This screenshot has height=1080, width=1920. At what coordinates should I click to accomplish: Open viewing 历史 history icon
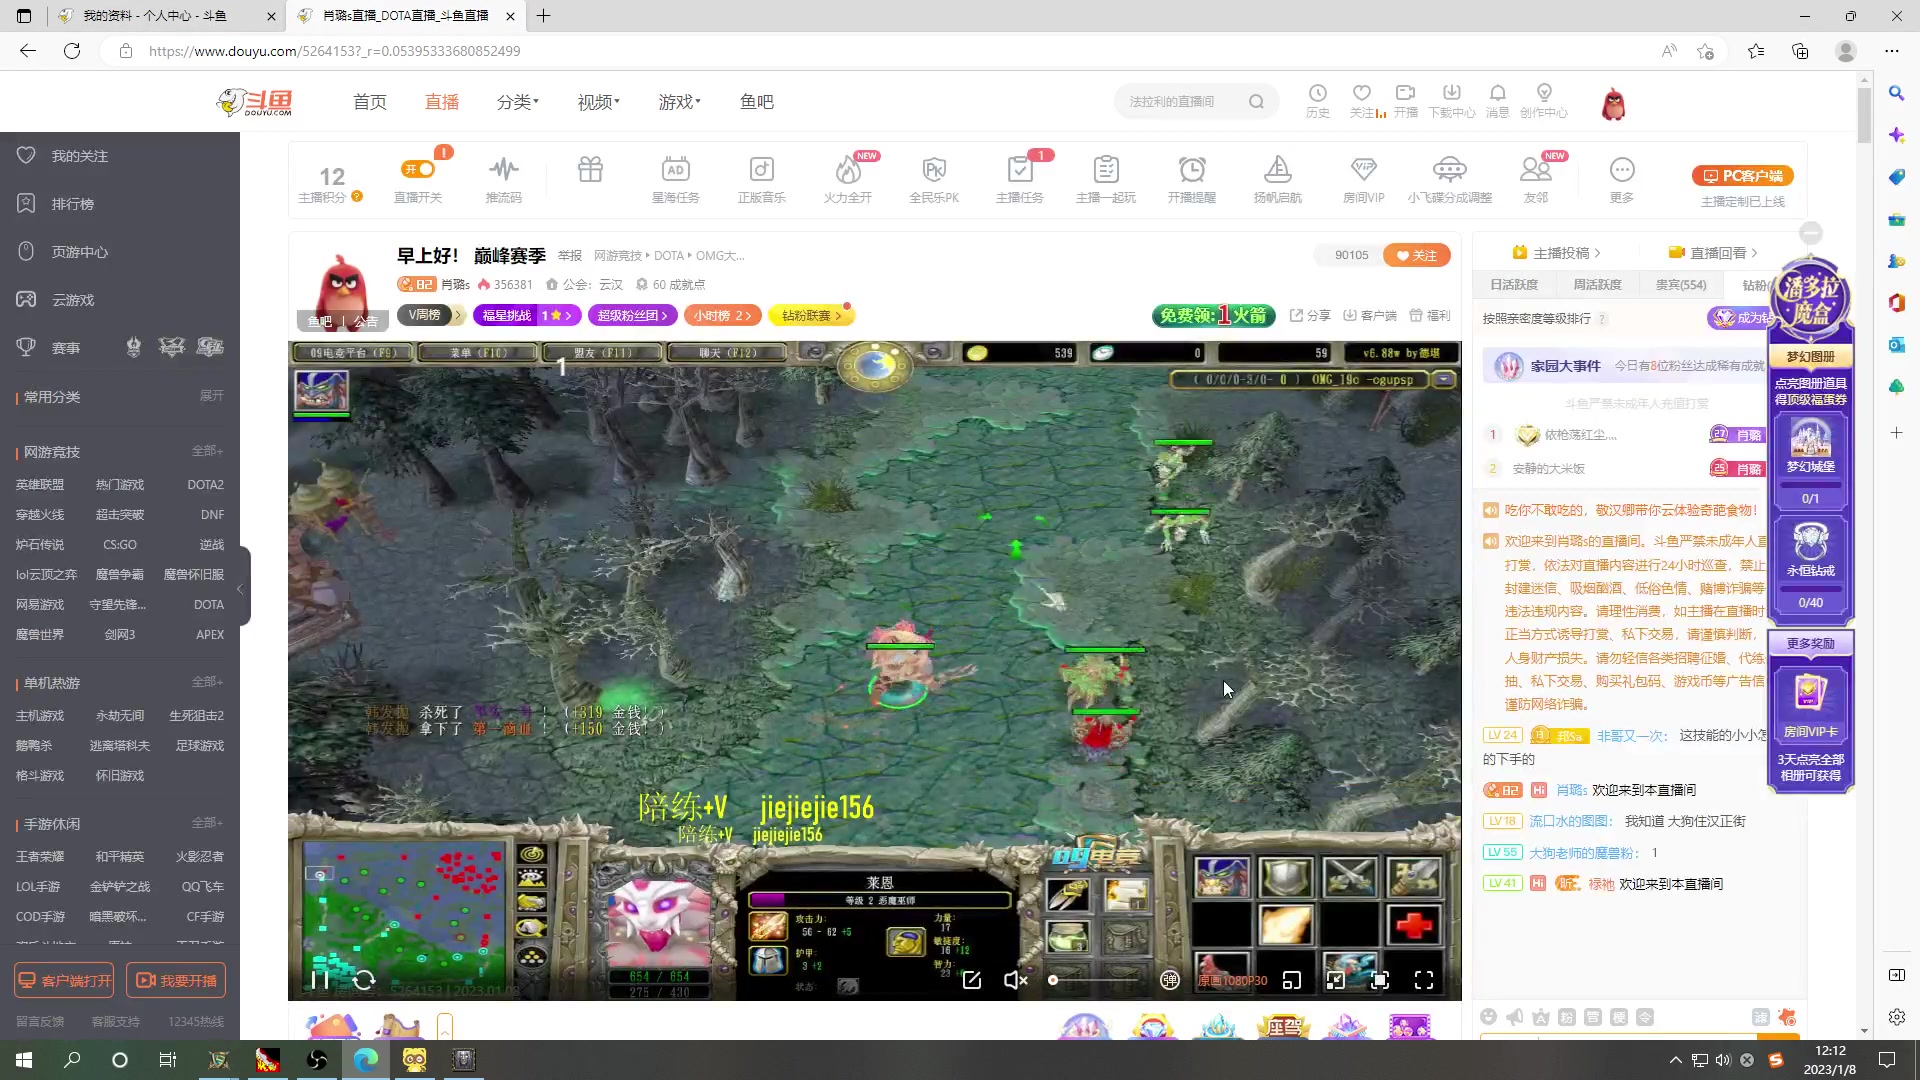[1317, 95]
